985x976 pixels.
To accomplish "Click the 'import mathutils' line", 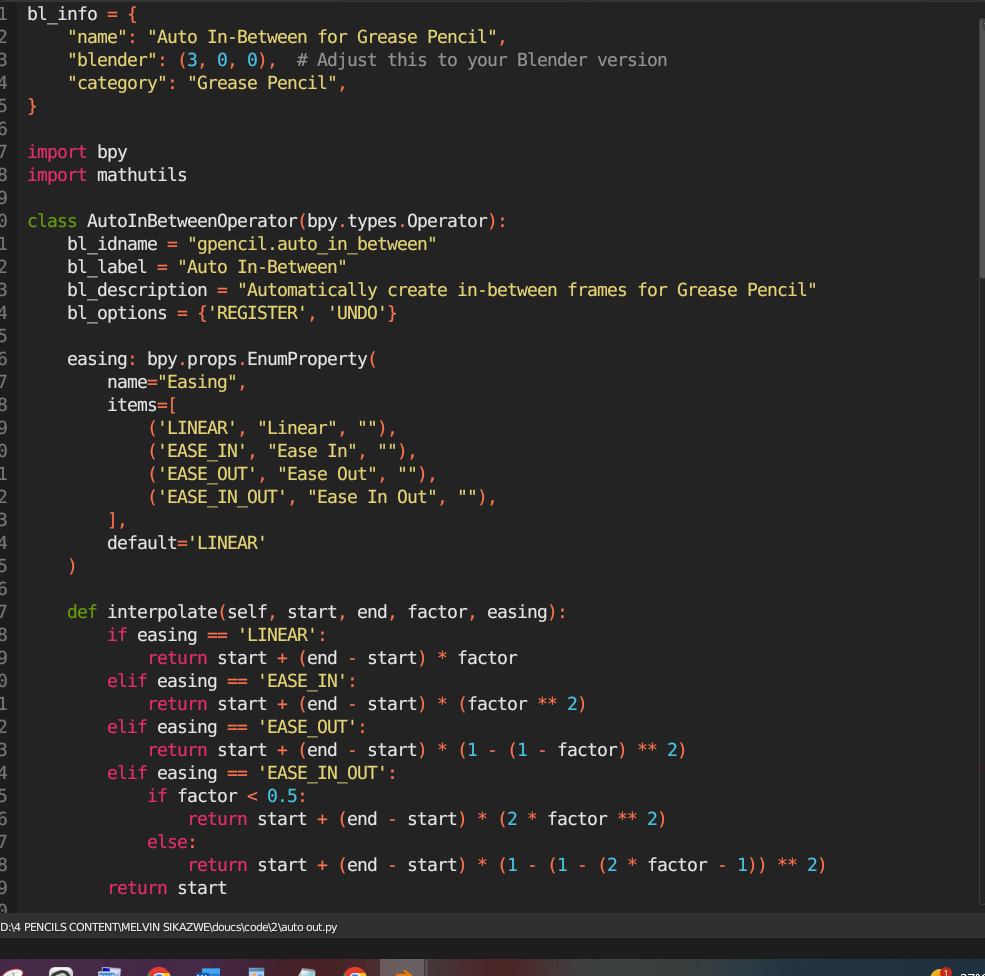I will click(107, 175).
